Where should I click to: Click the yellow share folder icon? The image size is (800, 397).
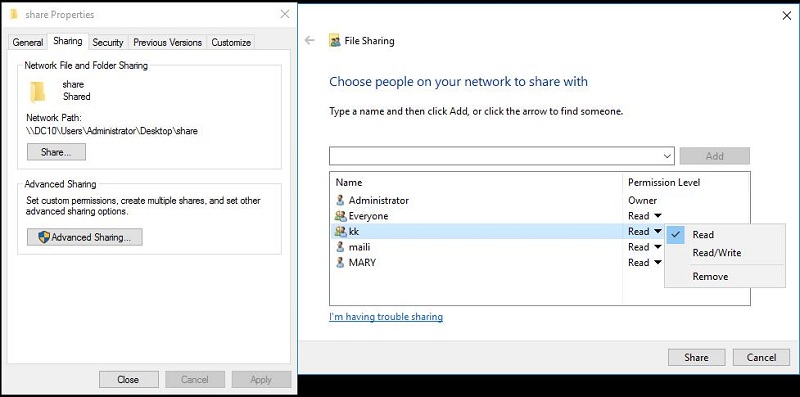pyautogui.click(x=38, y=92)
